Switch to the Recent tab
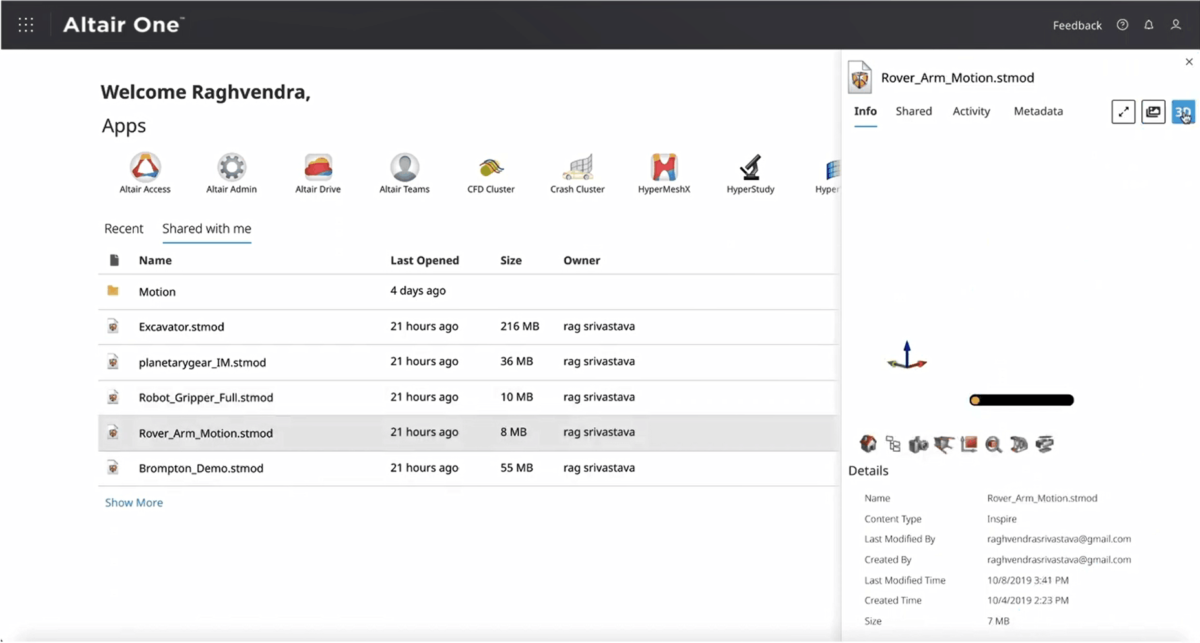Viewport: 1200px width, 643px height. click(124, 229)
